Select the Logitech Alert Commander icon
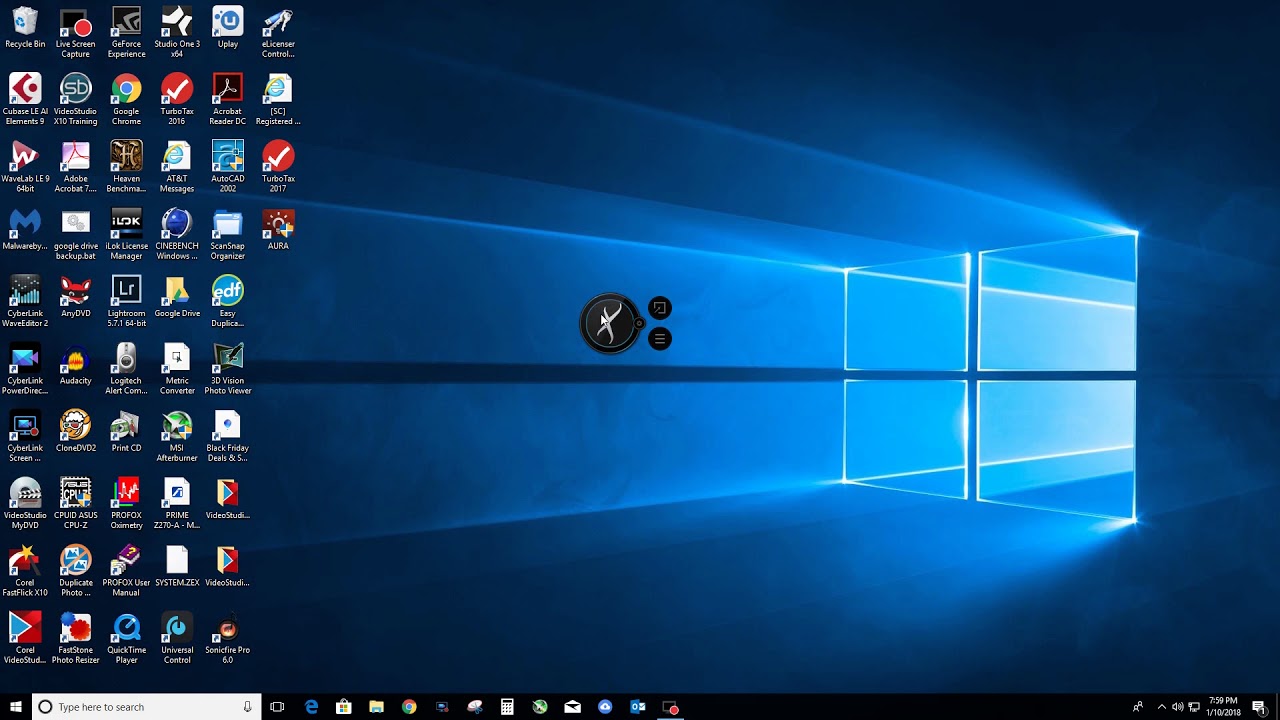 (126, 369)
